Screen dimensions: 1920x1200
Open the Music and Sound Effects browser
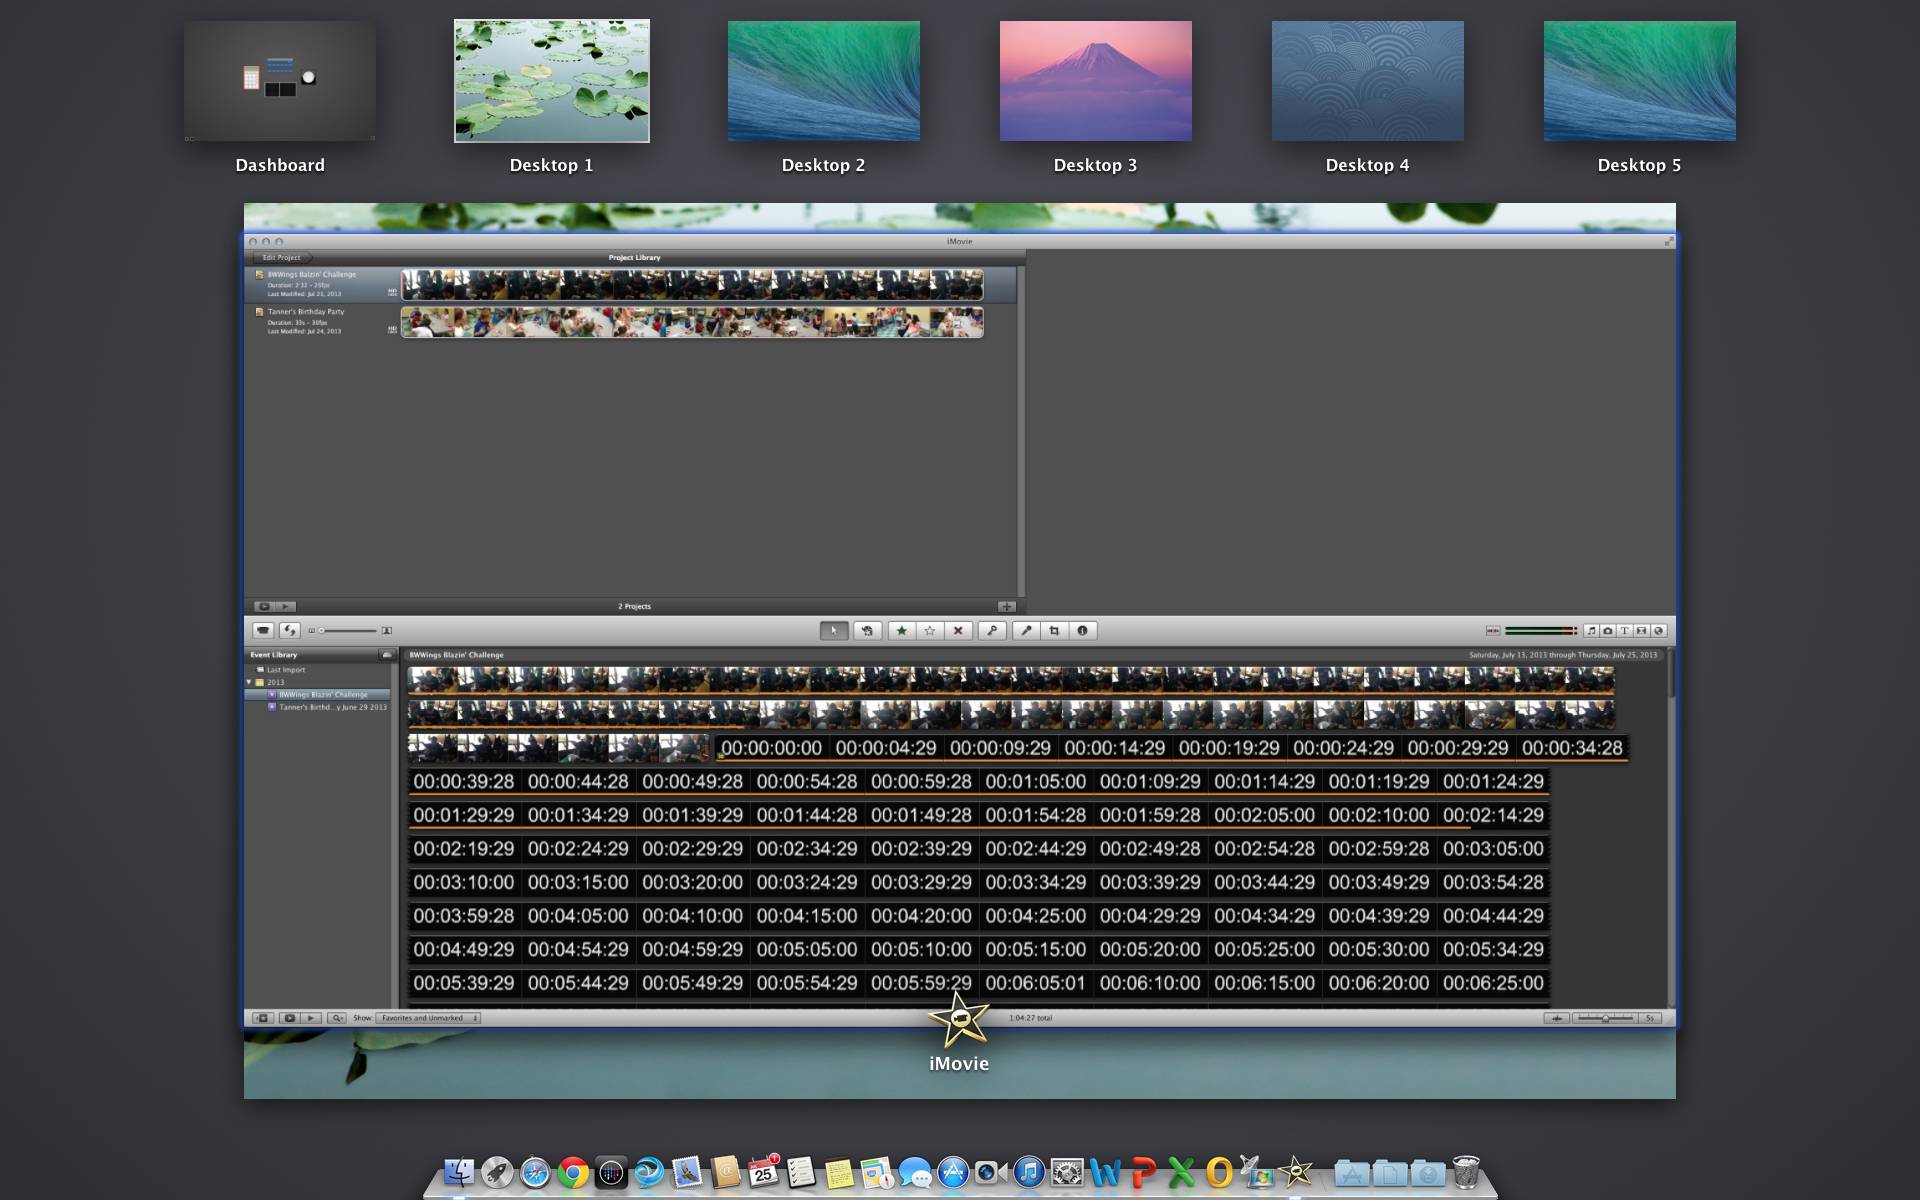coord(1591,631)
